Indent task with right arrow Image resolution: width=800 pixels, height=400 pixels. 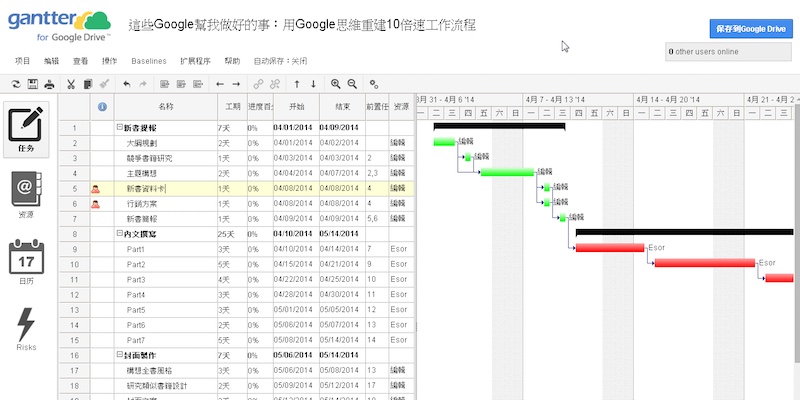[236, 84]
